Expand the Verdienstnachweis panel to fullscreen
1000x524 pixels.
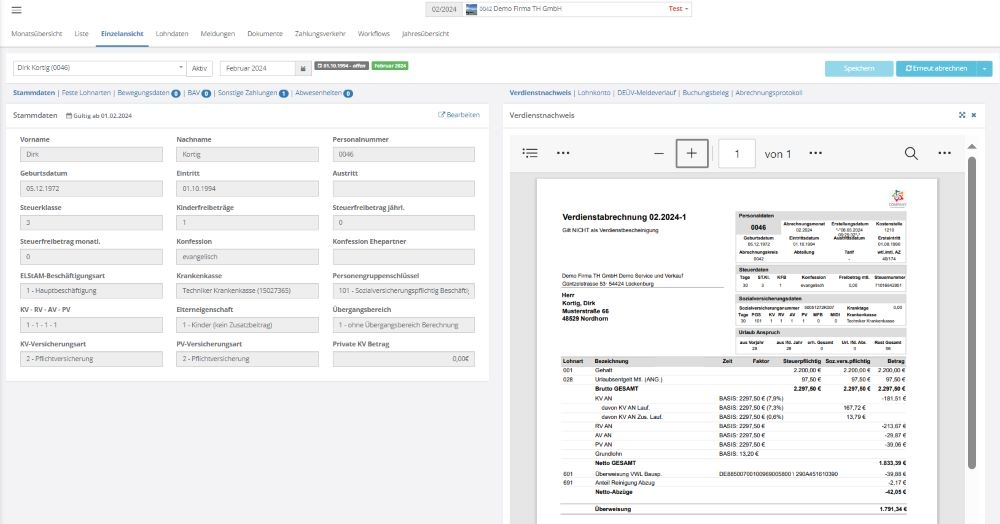pos(962,115)
